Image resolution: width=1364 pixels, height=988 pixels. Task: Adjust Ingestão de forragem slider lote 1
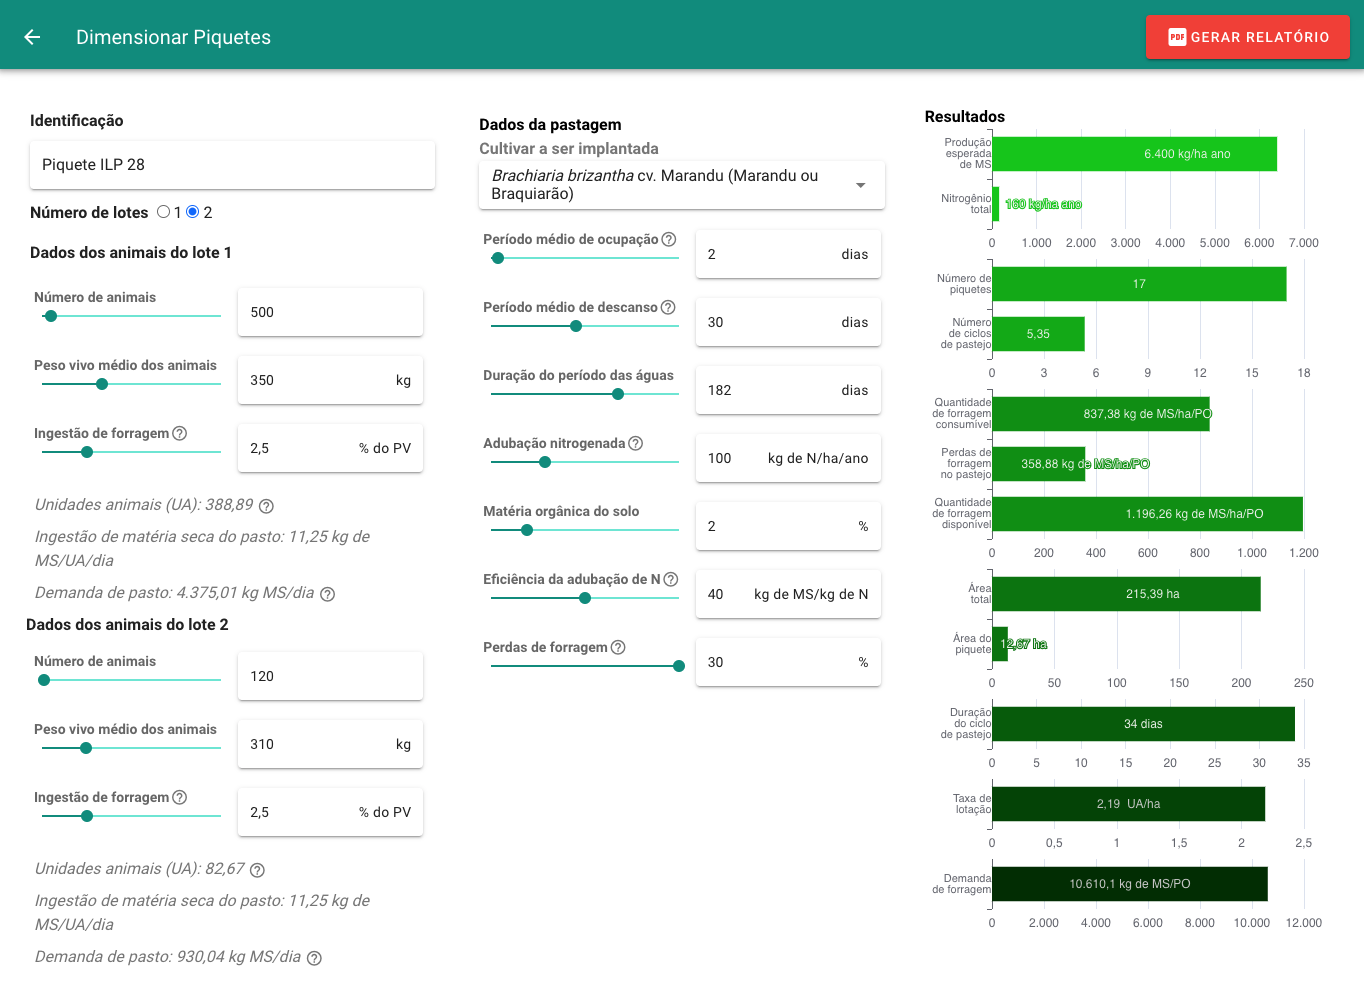click(x=131, y=452)
